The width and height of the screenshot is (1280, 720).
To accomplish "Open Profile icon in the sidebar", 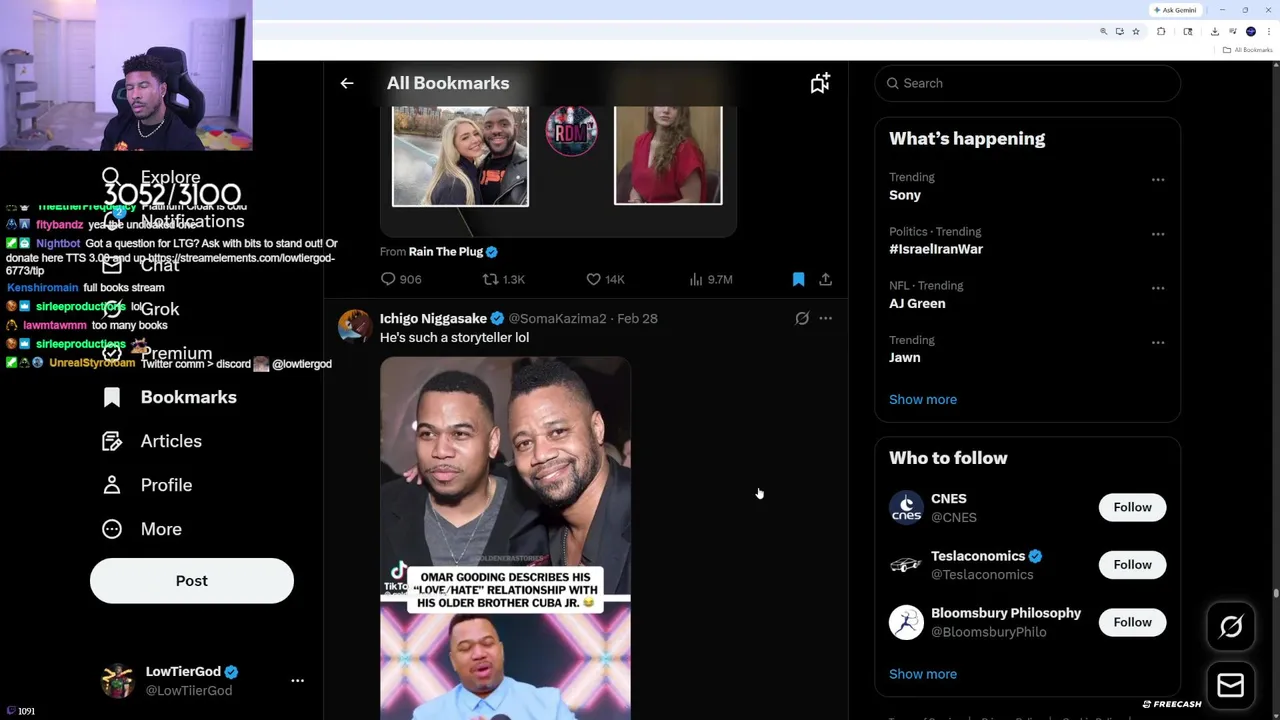I will [112, 485].
